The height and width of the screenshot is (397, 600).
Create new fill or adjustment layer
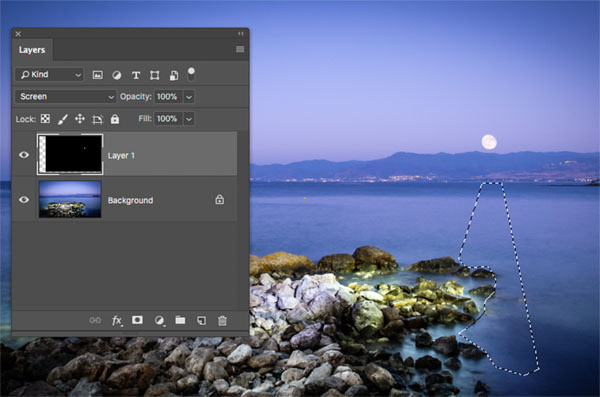[x=160, y=320]
